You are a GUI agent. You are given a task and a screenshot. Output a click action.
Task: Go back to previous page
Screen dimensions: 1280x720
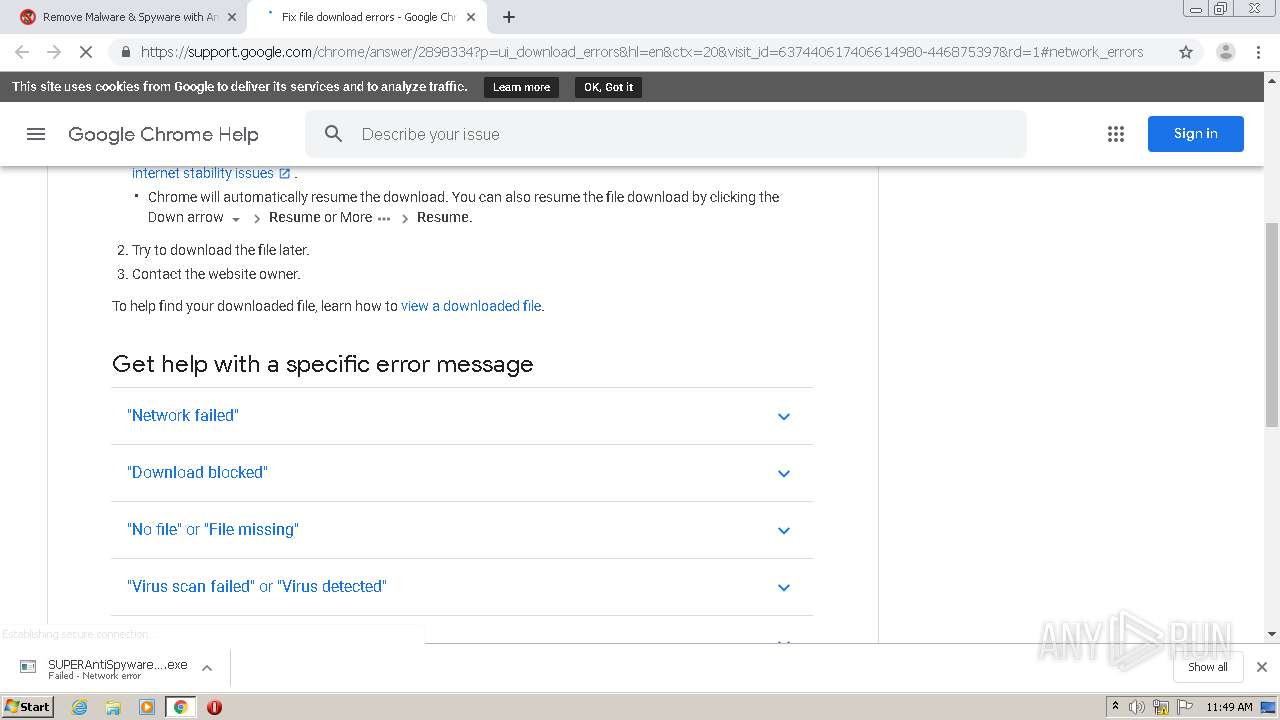coord(22,52)
